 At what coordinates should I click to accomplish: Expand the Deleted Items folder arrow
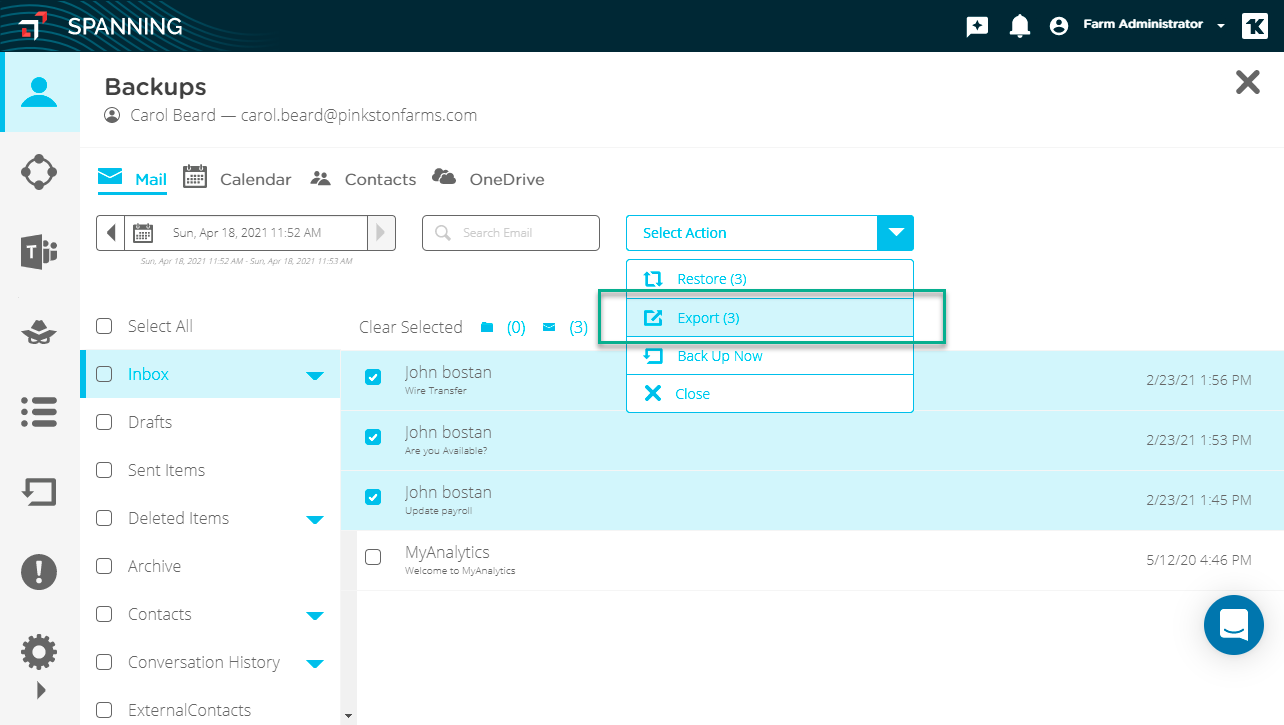pyautogui.click(x=315, y=520)
